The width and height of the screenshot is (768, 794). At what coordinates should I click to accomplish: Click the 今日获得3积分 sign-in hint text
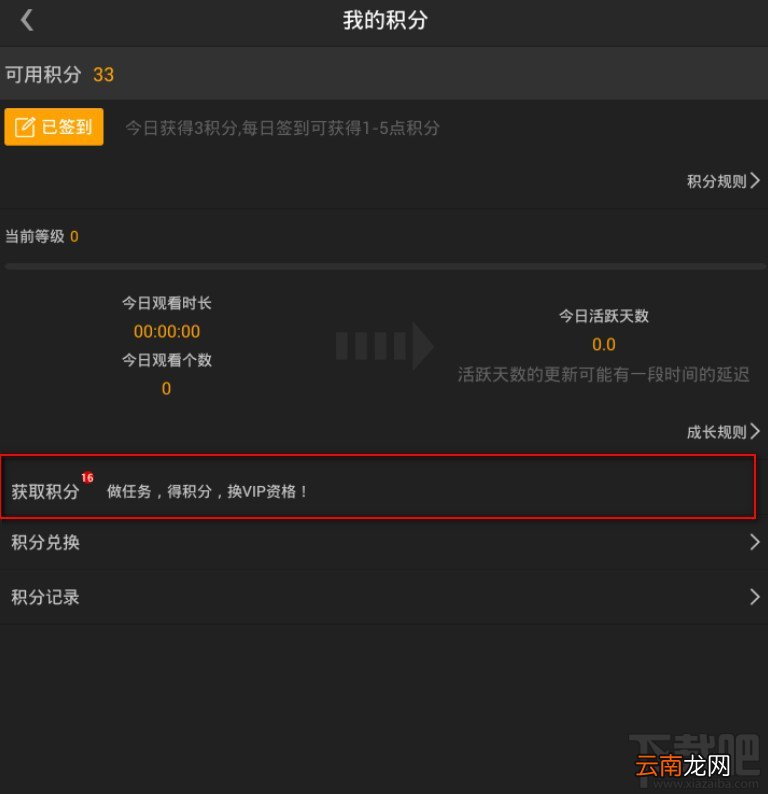pyautogui.click(x=282, y=128)
